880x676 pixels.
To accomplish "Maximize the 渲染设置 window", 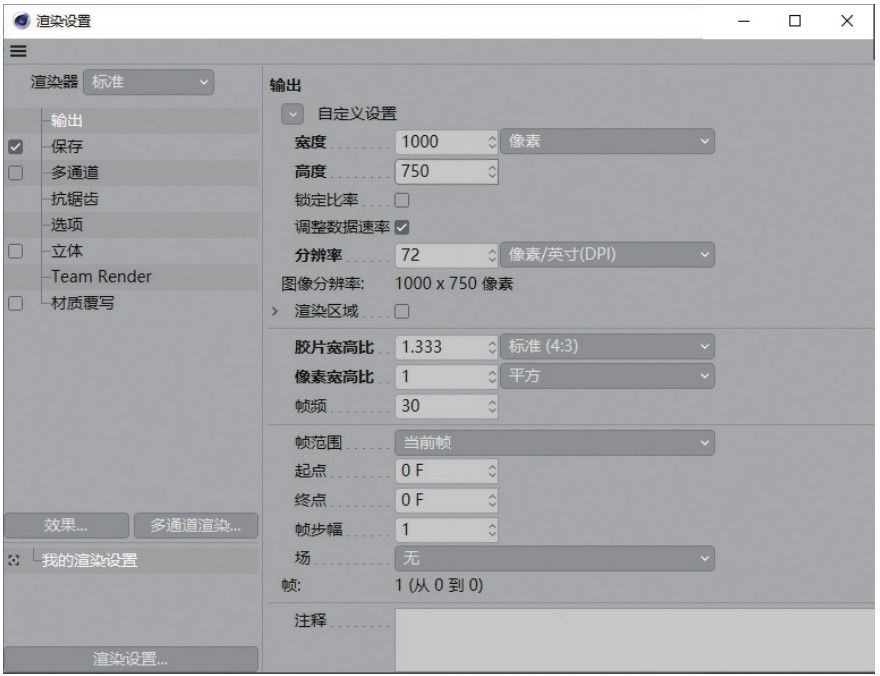I will pyautogui.click(x=795, y=21).
